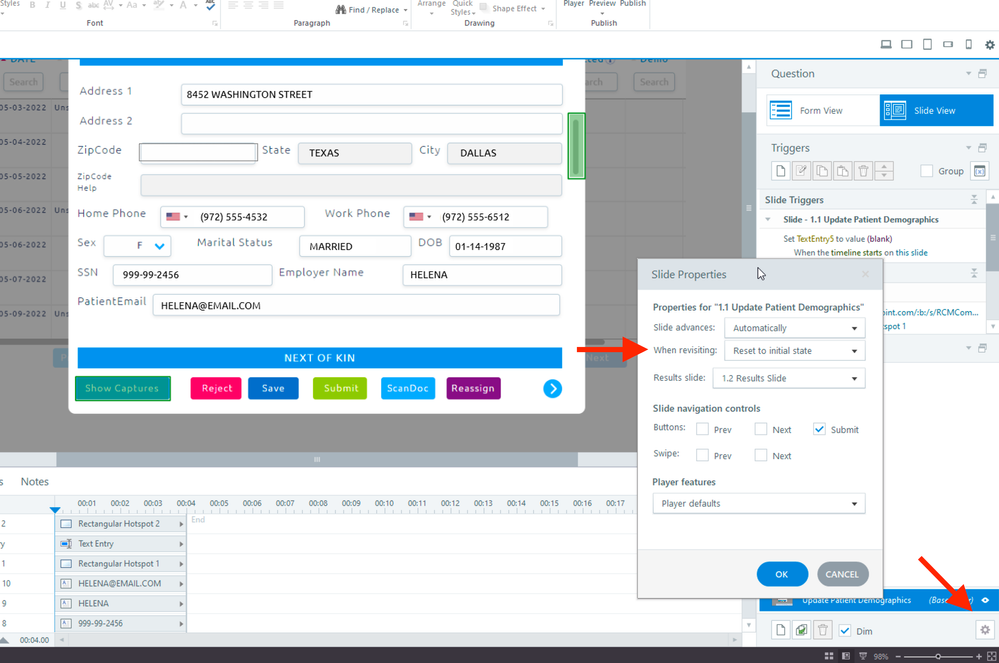Image resolution: width=999 pixels, height=663 pixels.
Task: Expand Text Entry timeline row
Action: pos(181,544)
